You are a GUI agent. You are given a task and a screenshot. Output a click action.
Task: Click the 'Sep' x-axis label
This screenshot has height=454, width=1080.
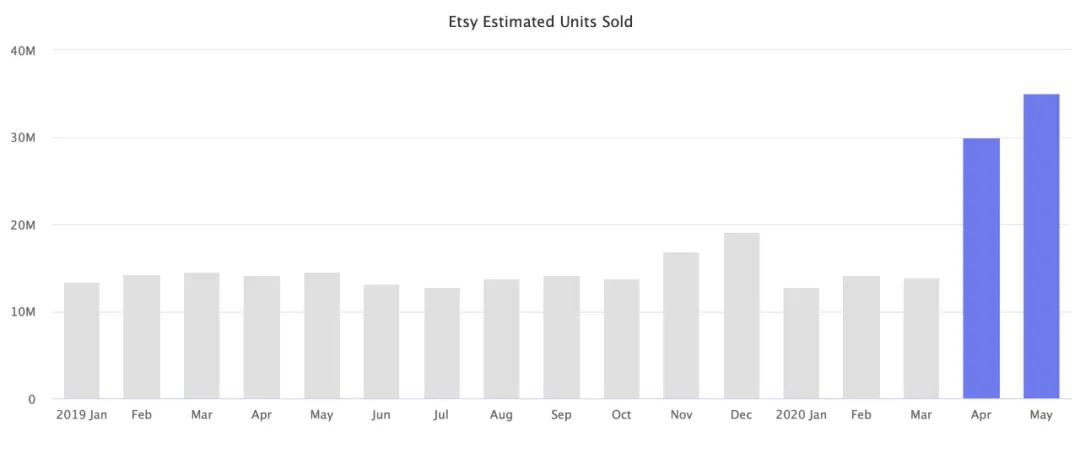click(x=561, y=415)
